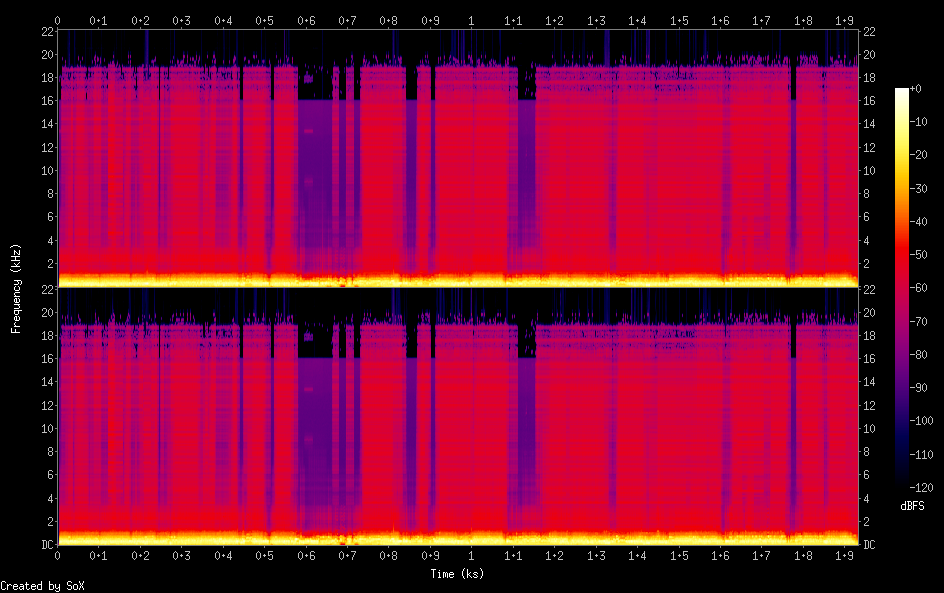Click the "Created by SoX" text
The width and height of the screenshot is (944, 593).
tap(42, 586)
